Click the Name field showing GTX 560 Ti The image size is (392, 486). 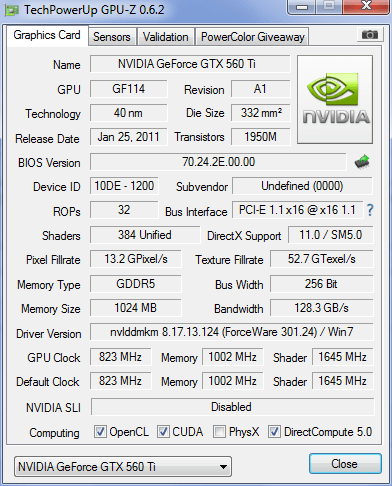[190, 64]
